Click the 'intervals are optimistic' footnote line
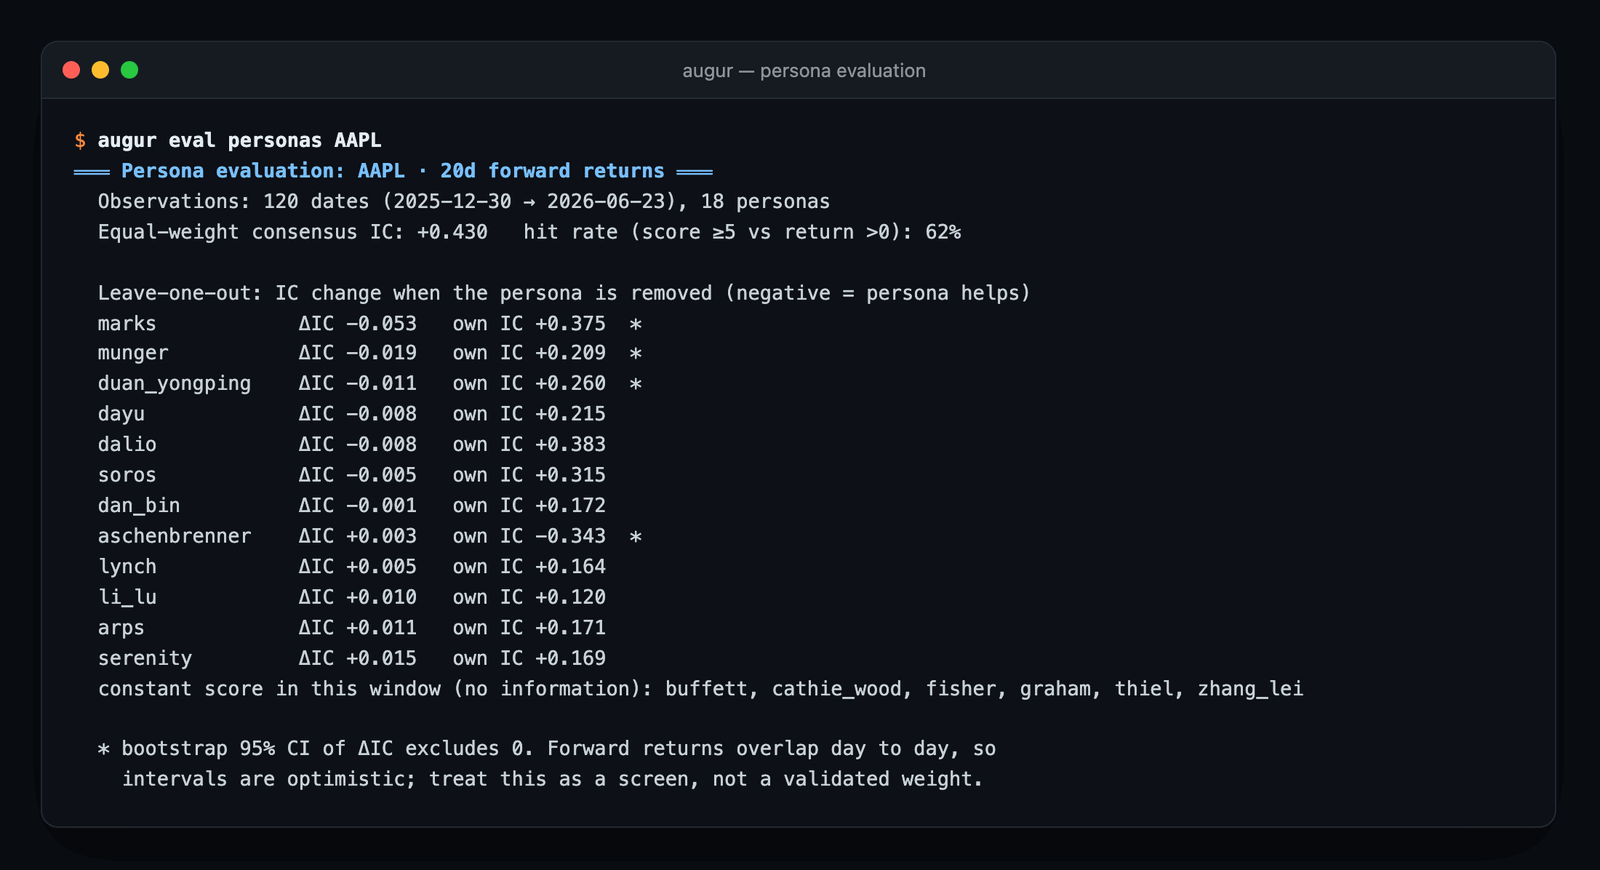Image resolution: width=1600 pixels, height=870 pixels. pyautogui.click(x=553, y=779)
